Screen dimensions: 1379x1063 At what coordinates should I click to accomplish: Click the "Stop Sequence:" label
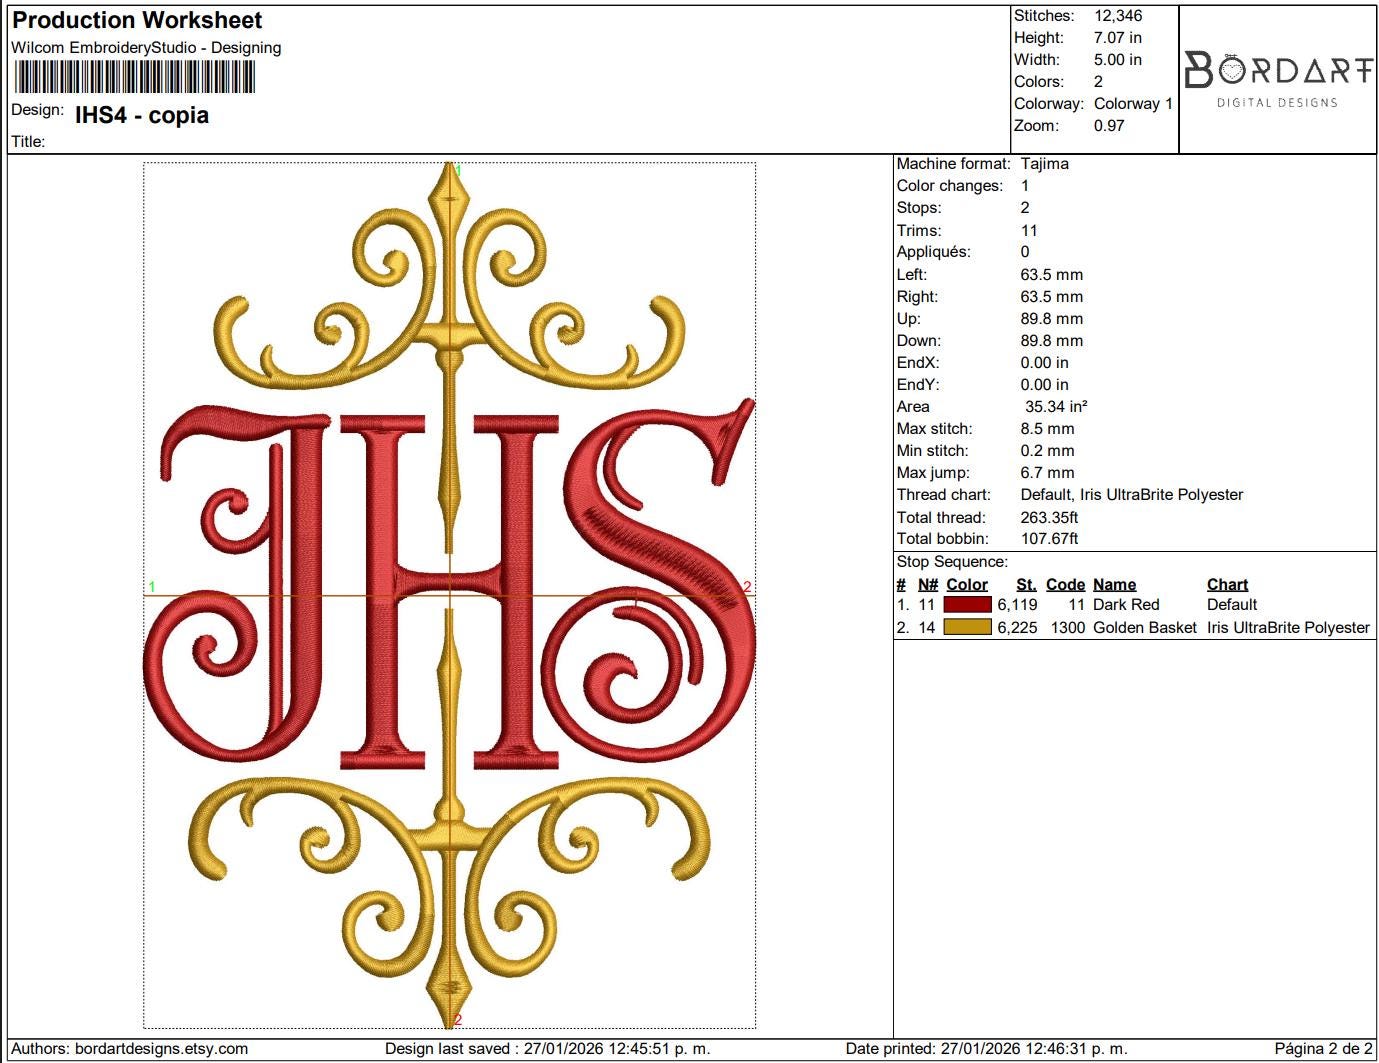click(952, 561)
